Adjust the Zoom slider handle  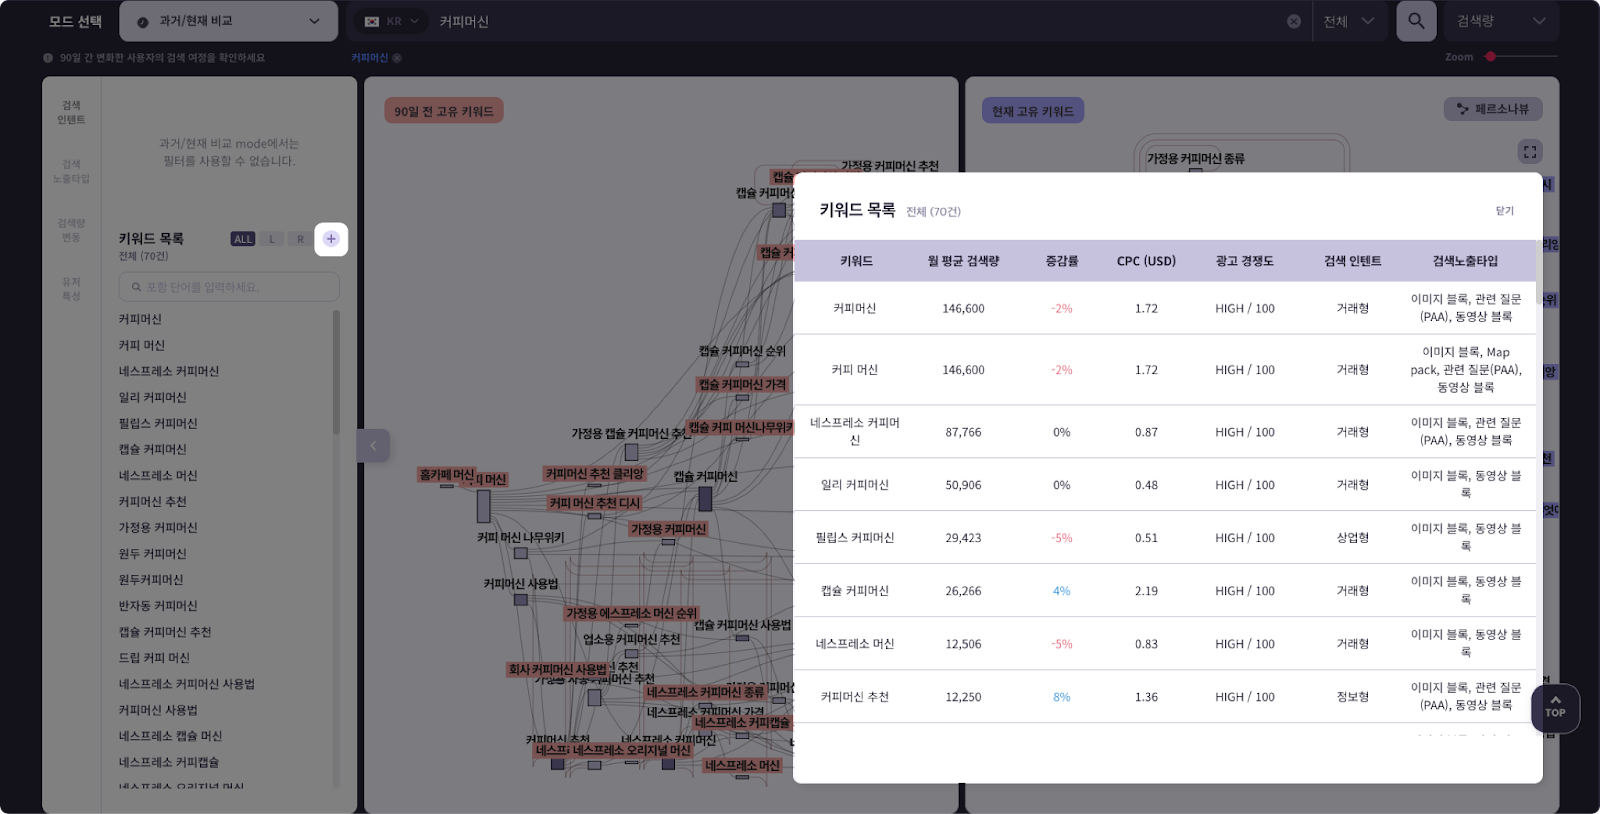tap(1491, 57)
